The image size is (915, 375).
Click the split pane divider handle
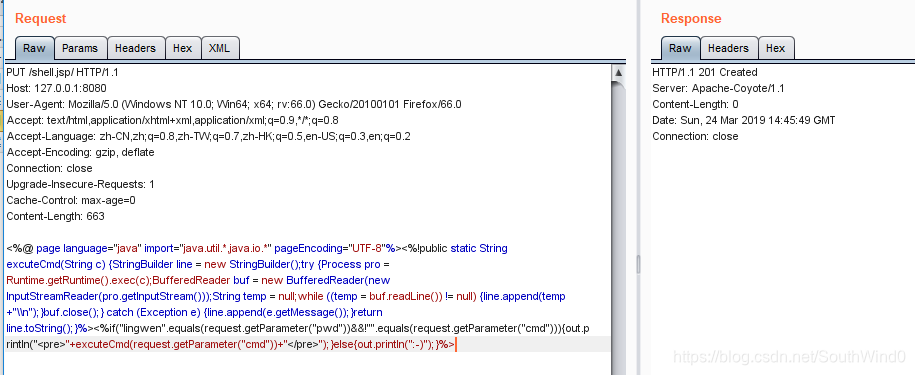[637, 264]
